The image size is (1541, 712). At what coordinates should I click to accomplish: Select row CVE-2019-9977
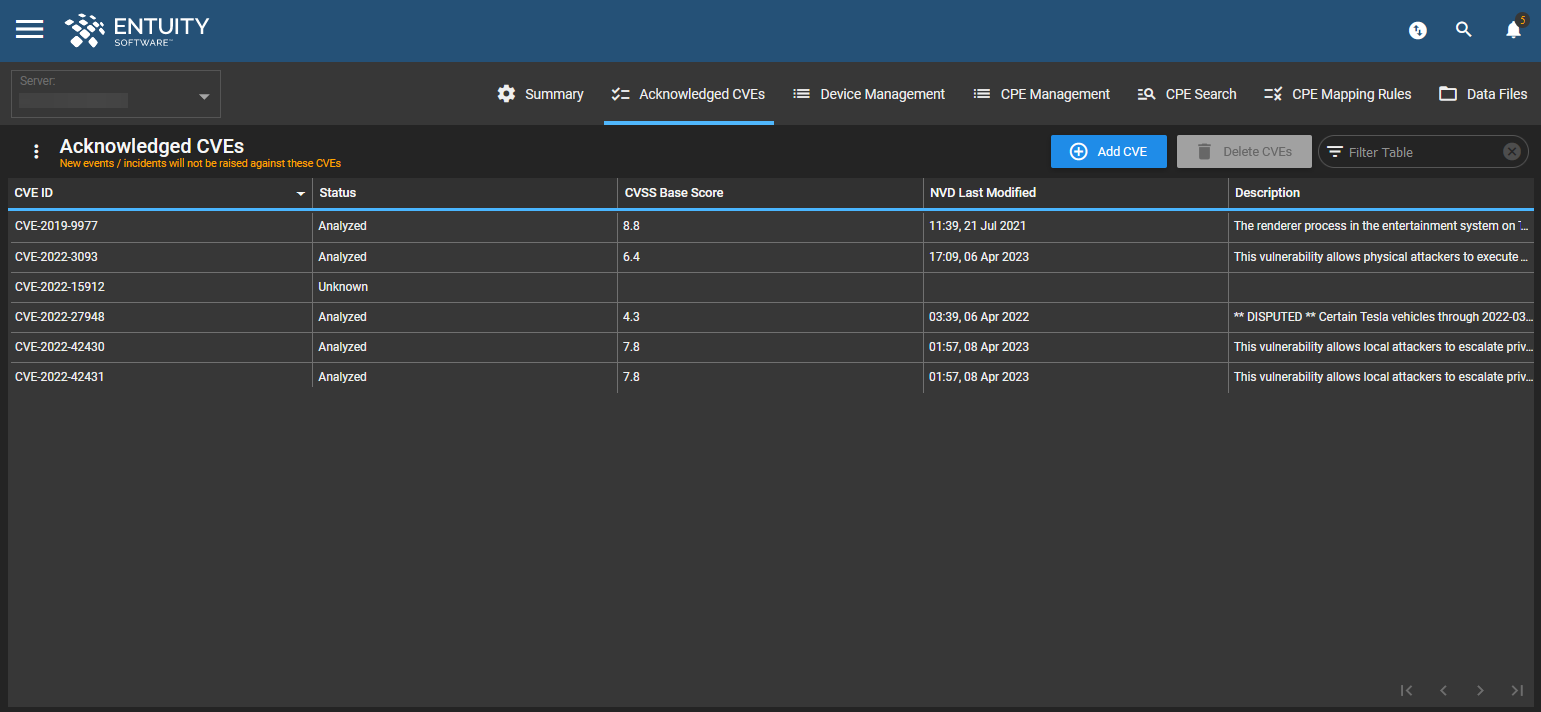[x=771, y=226]
